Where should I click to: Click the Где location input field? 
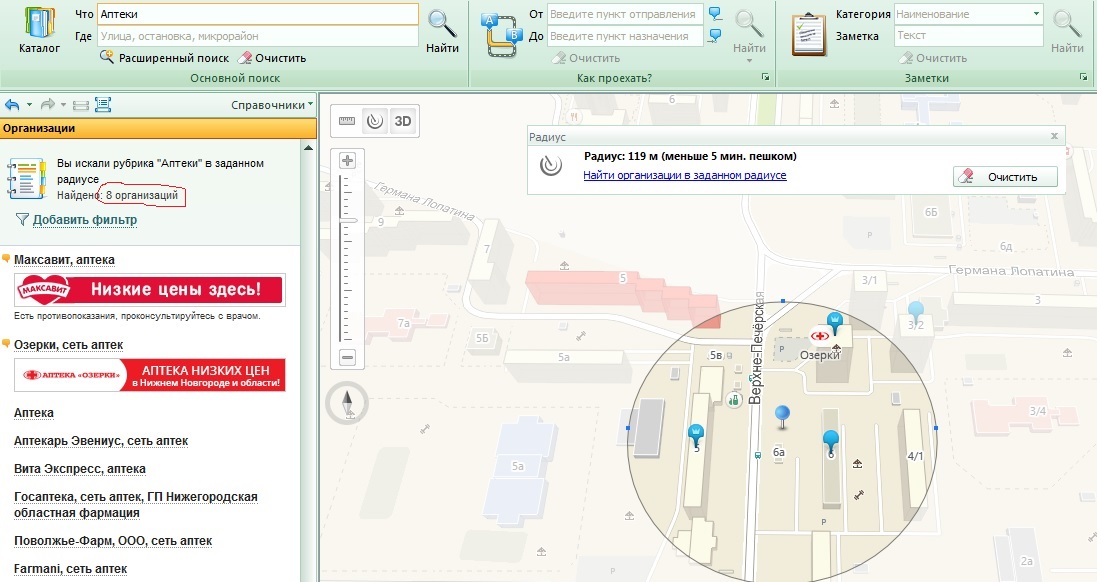point(257,36)
